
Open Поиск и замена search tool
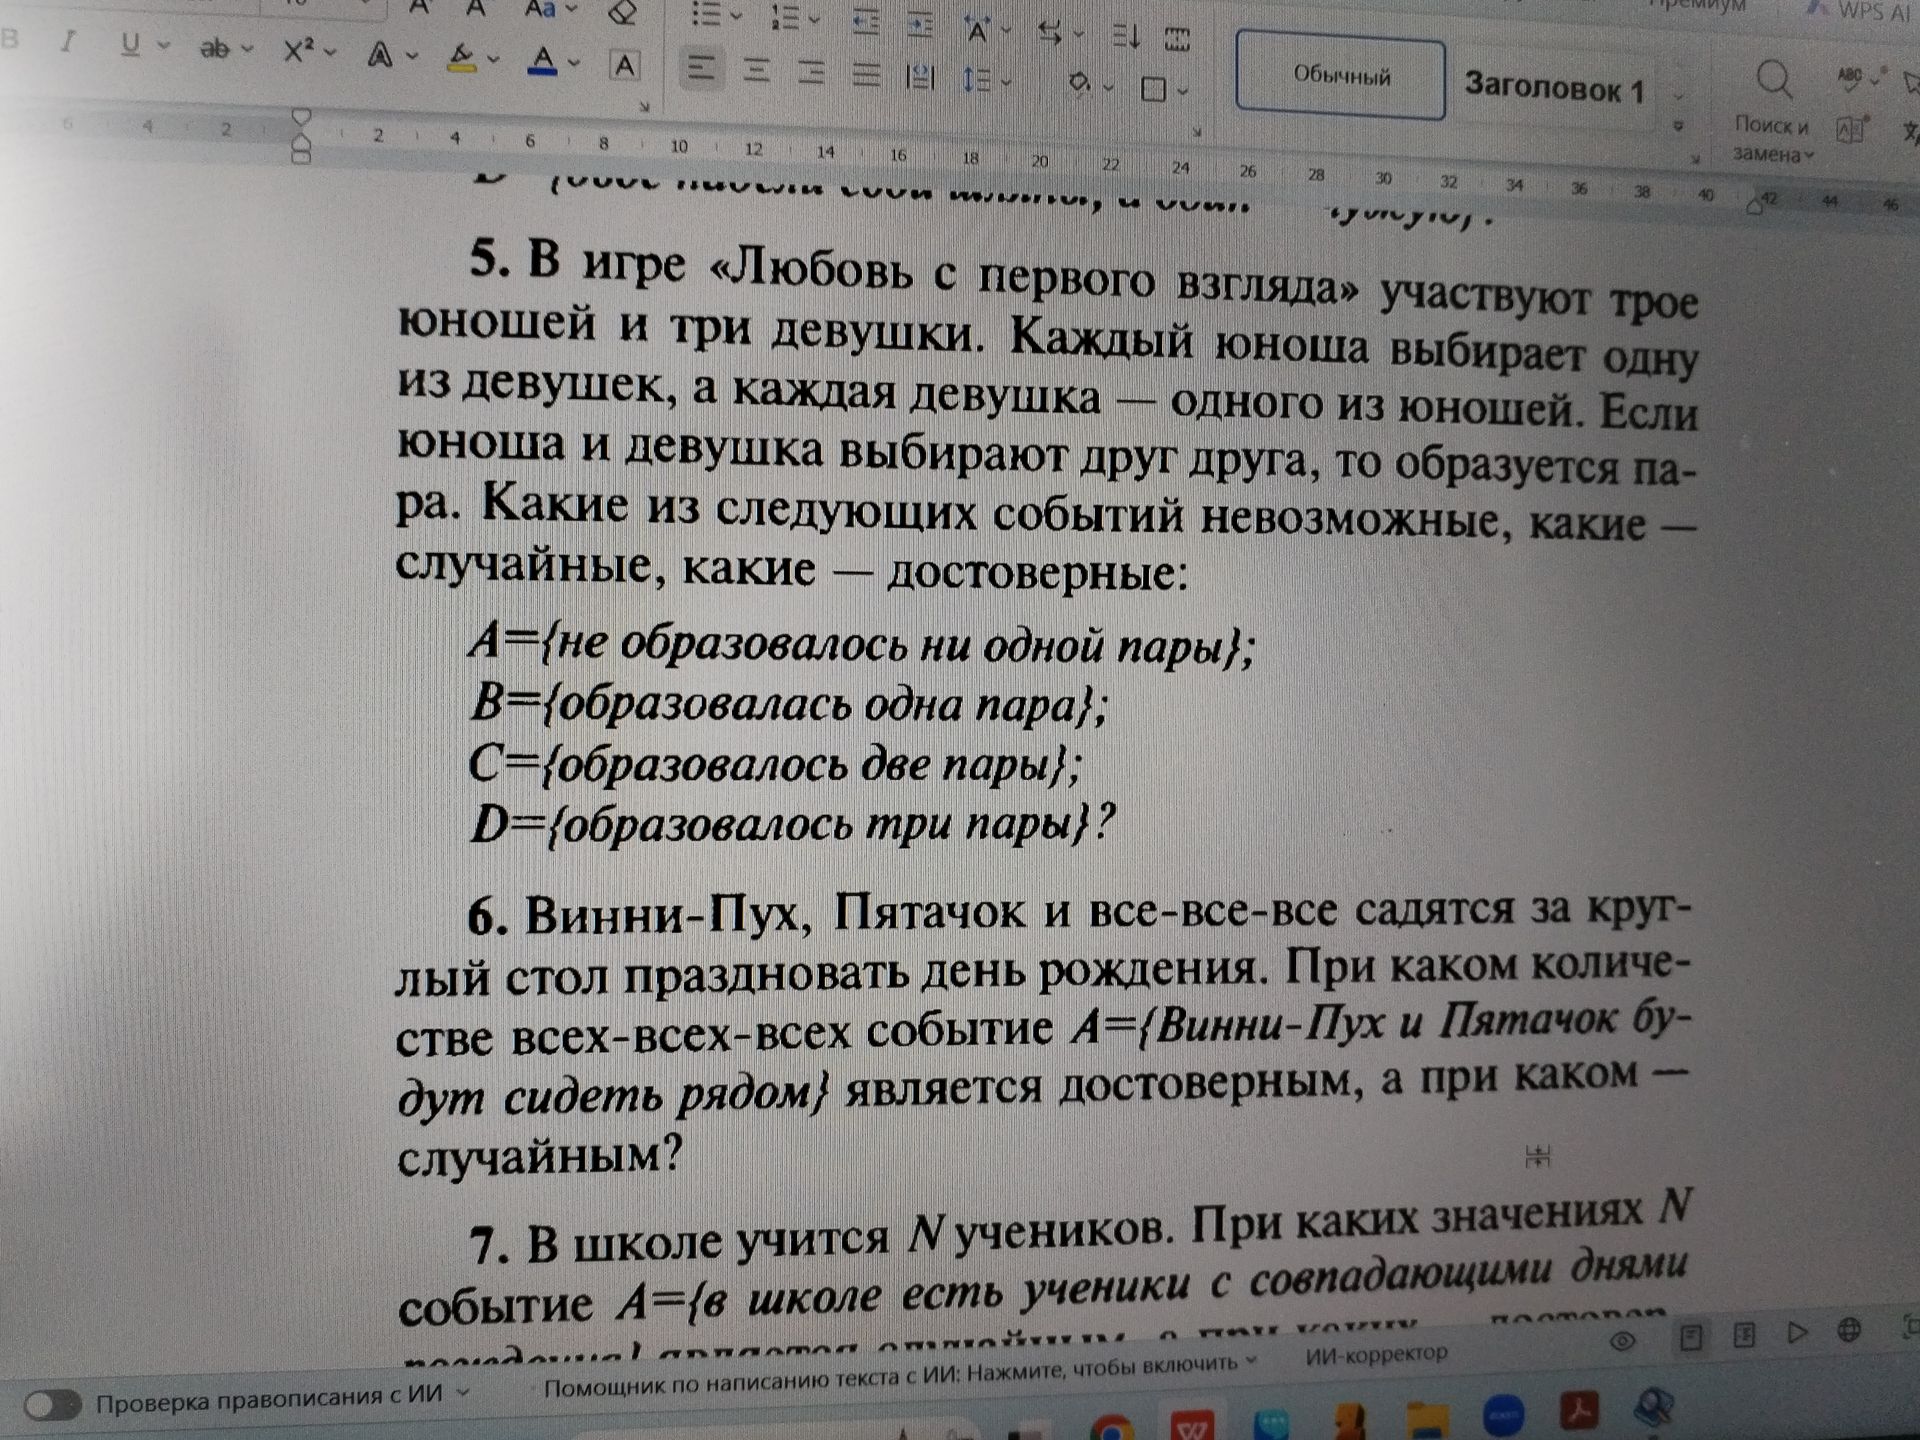point(1773,110)
